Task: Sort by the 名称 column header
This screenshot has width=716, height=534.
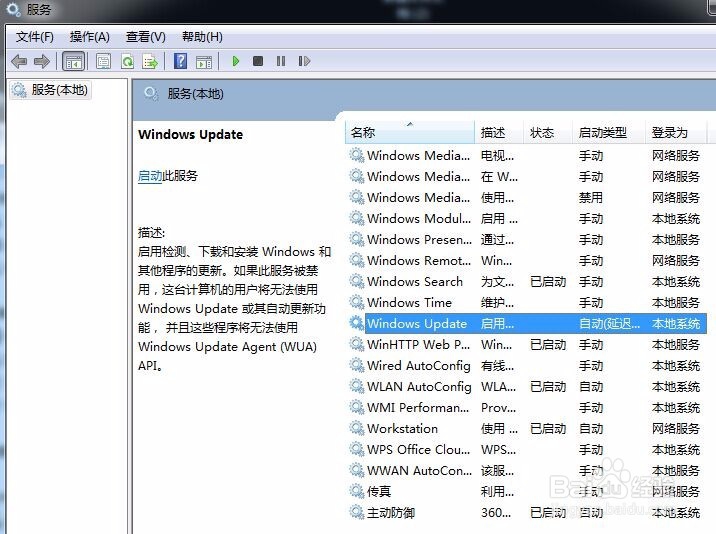Action: click(410, 132)
